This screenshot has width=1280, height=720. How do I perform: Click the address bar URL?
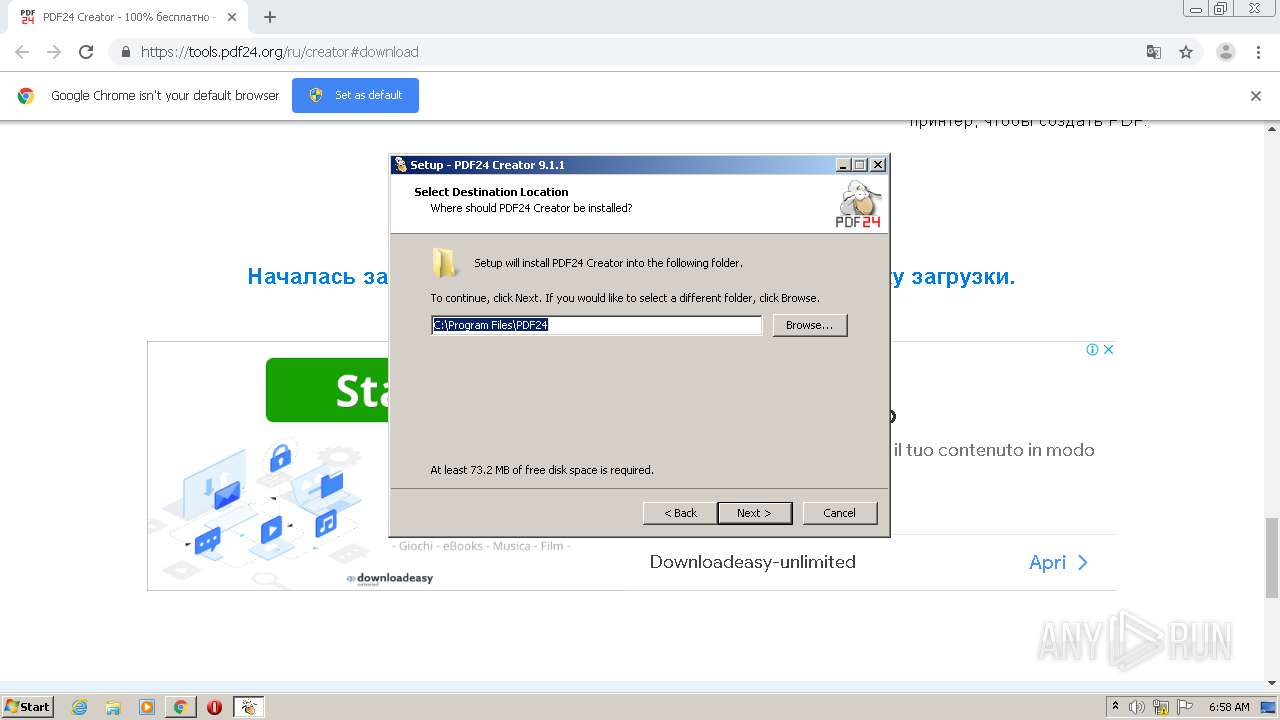click(x=280, y=52)
